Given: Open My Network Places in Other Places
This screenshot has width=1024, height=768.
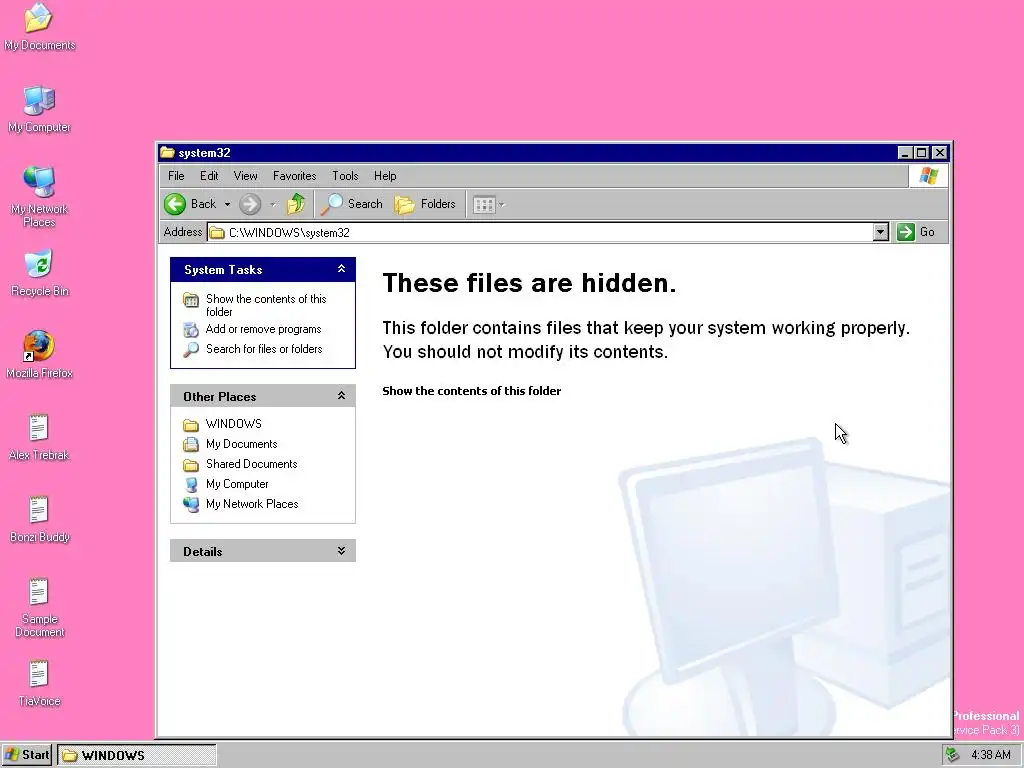Looking at the screenshot, I should tap(240, 504).
